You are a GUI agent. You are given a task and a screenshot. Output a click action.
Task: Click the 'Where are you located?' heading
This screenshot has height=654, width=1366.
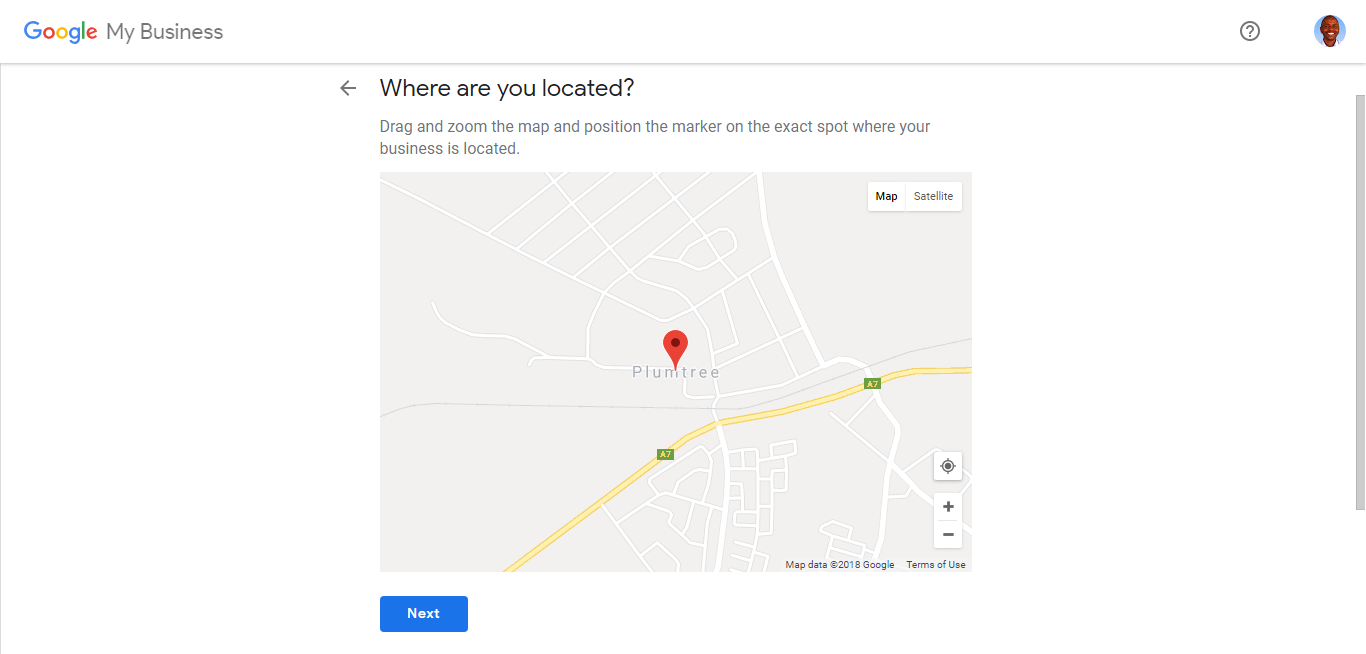[507, 88]
